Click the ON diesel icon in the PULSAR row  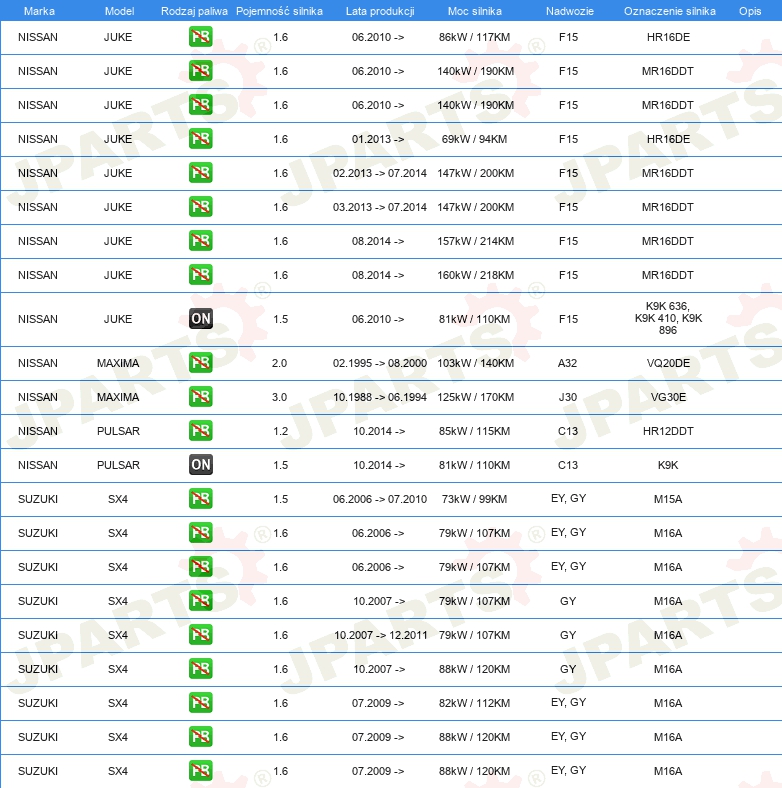pyautogui.click(x=201, y=465)
